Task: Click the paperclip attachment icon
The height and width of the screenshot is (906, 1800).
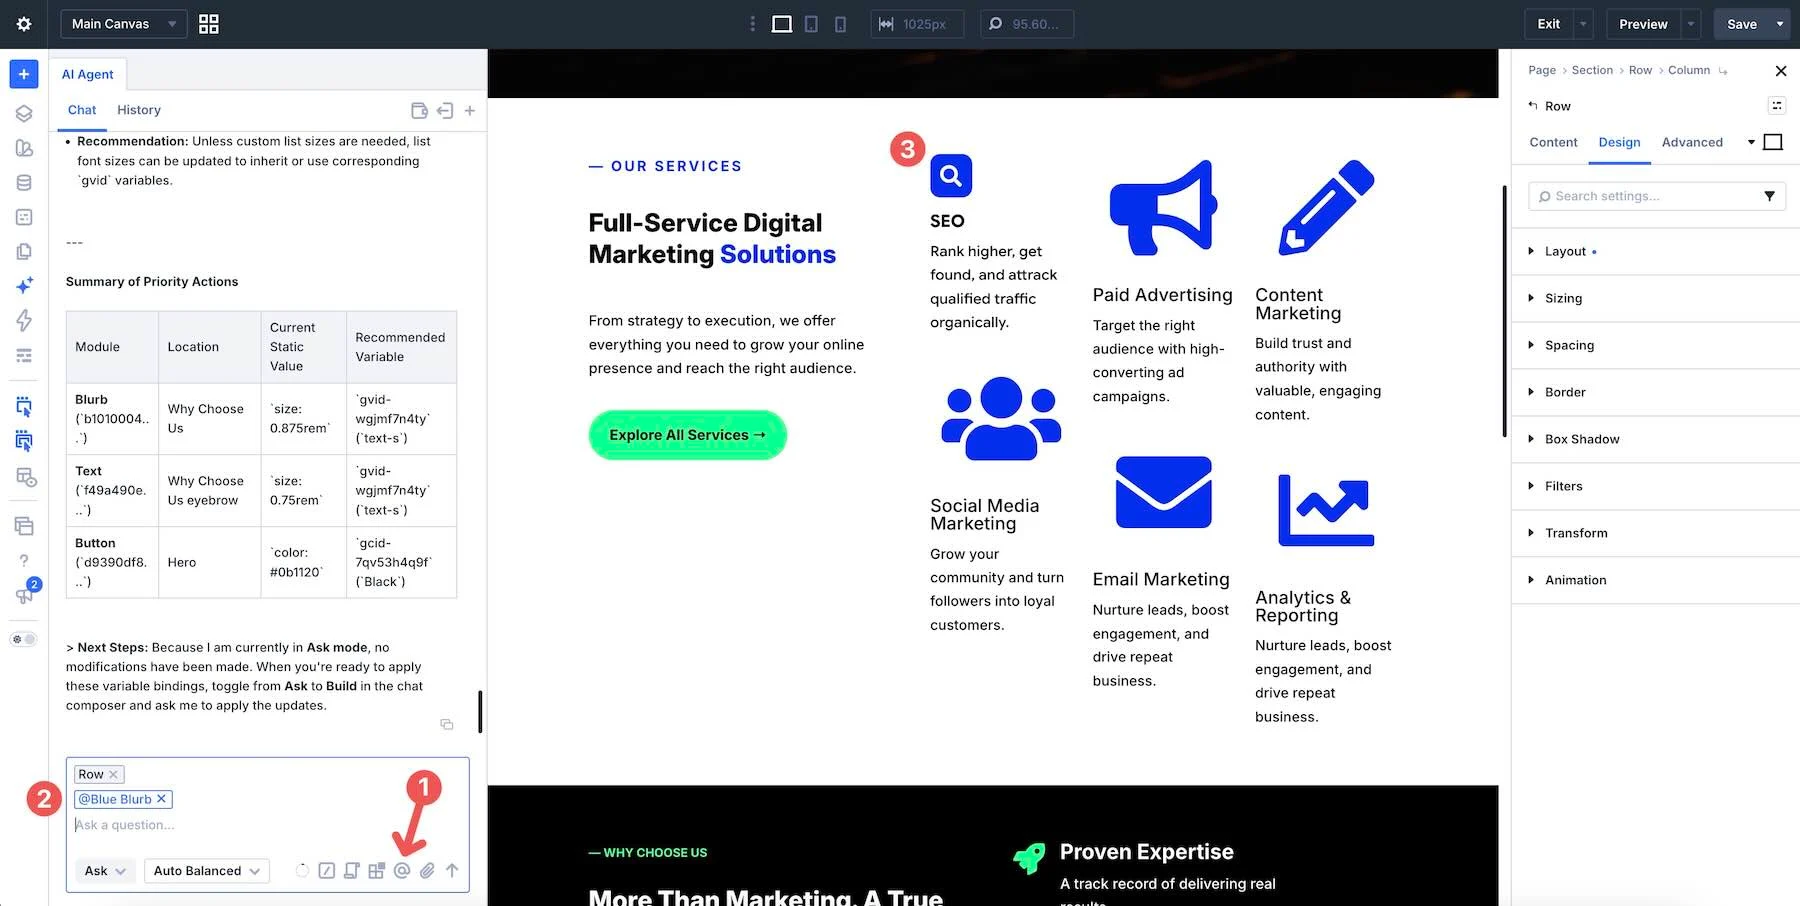Action: [427, 871]
